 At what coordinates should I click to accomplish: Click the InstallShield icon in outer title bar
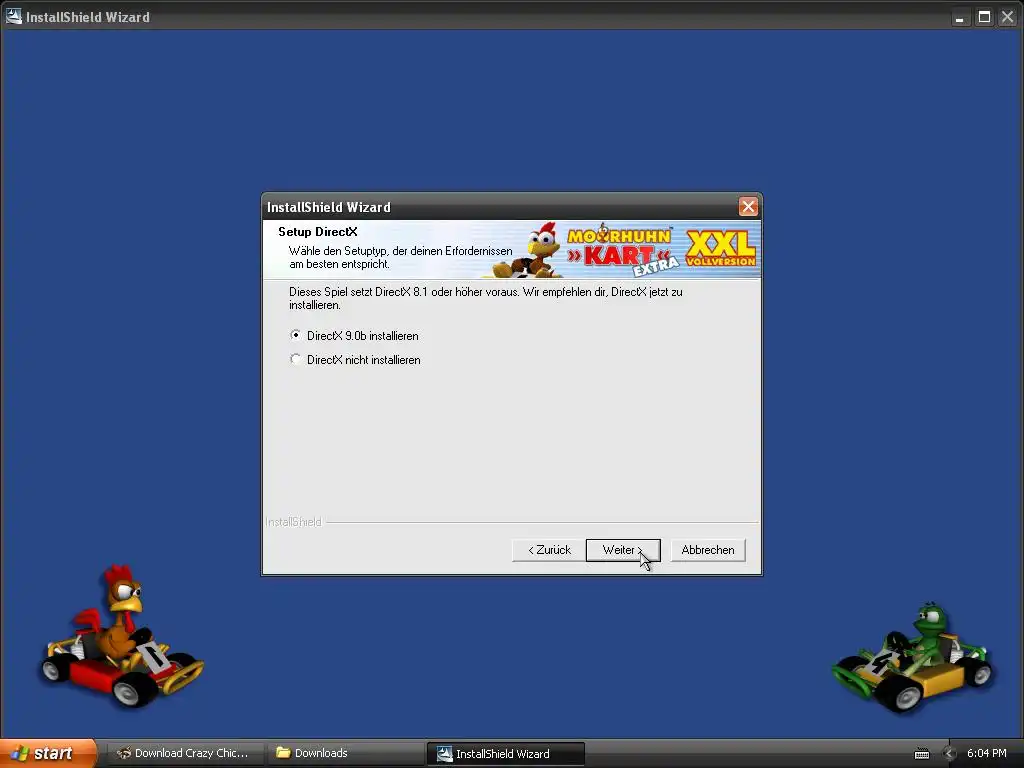point(13,16)
